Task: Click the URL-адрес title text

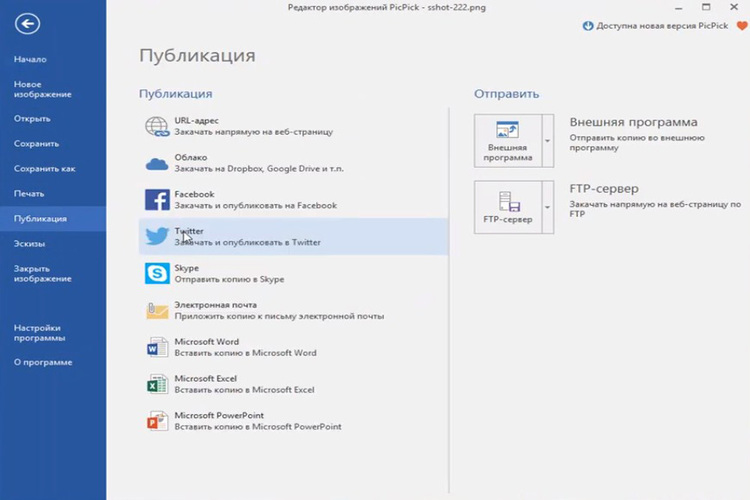Action: pos(197,121)
